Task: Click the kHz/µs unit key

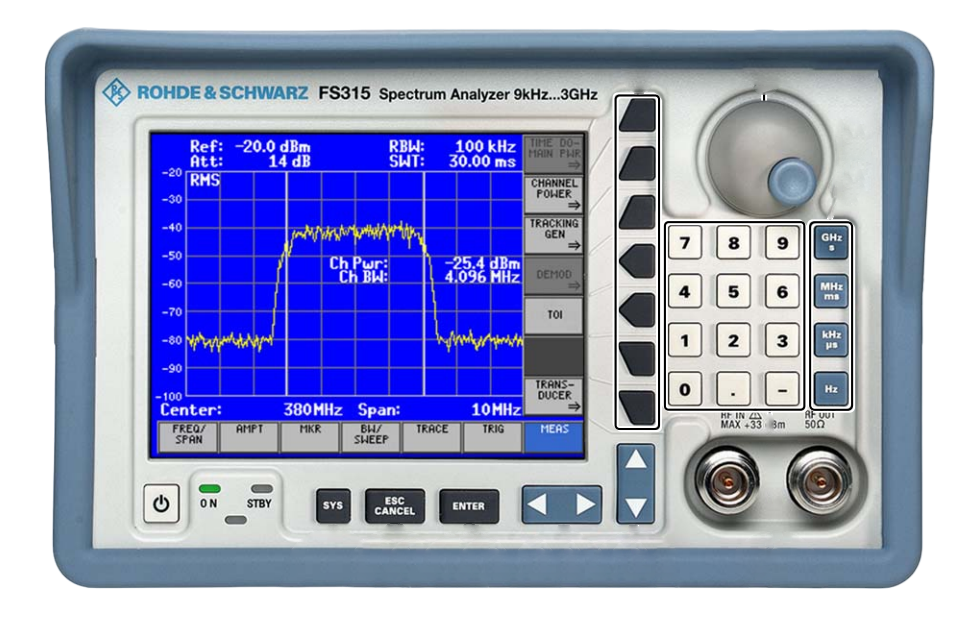Action: pos(831,340)
